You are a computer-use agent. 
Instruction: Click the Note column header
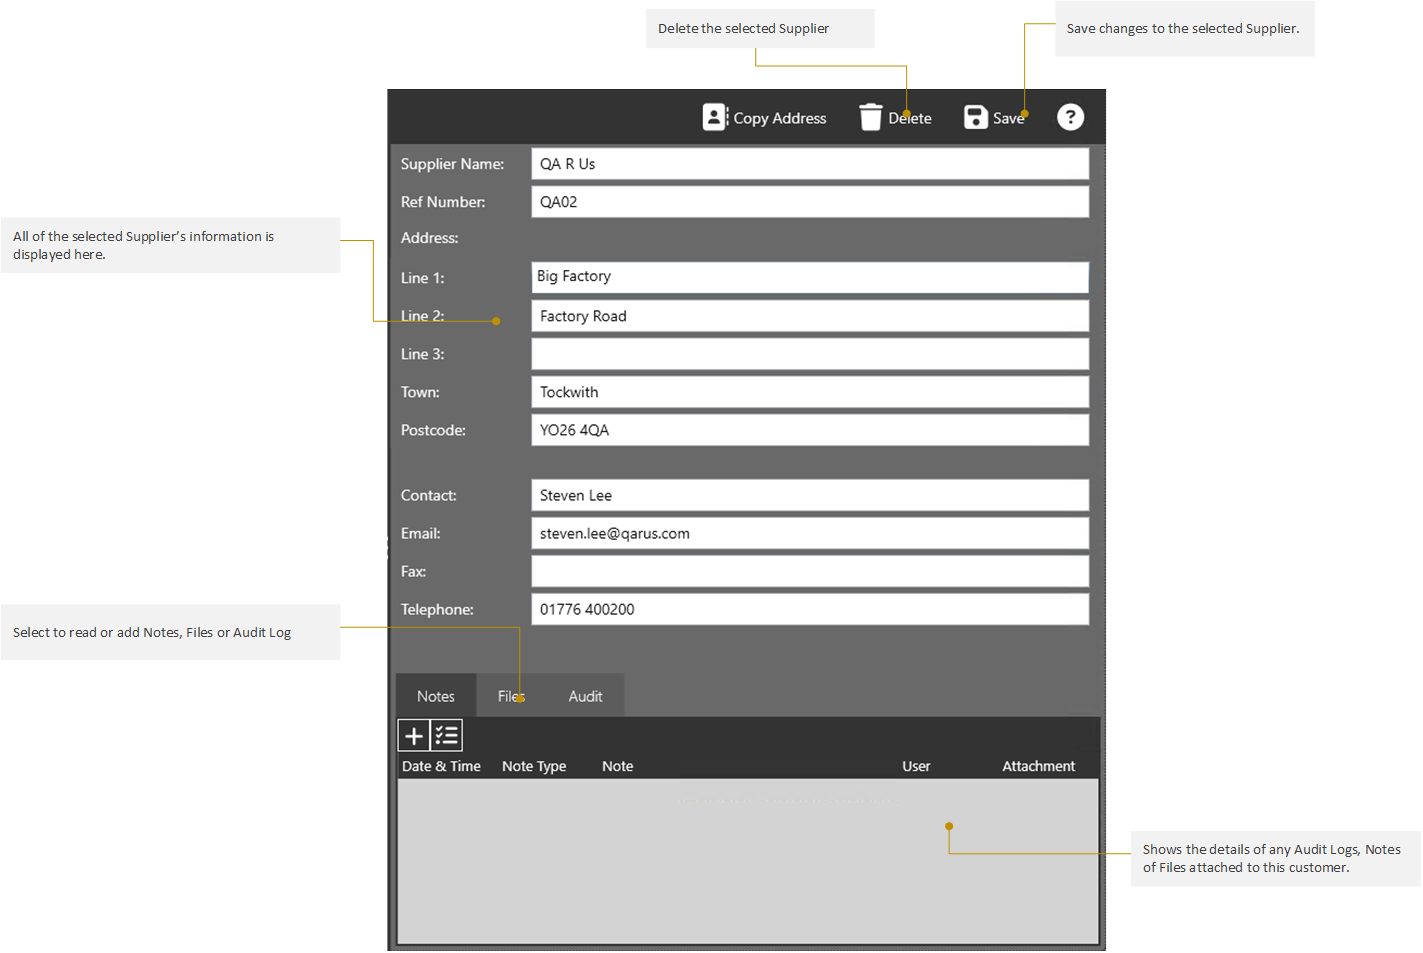[x=617, y=766]
